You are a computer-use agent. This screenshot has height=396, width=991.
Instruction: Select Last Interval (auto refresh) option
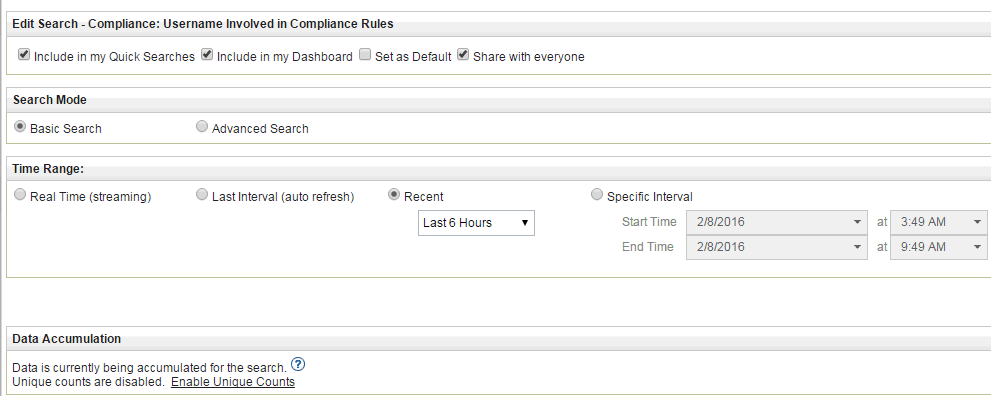[202, 195]
